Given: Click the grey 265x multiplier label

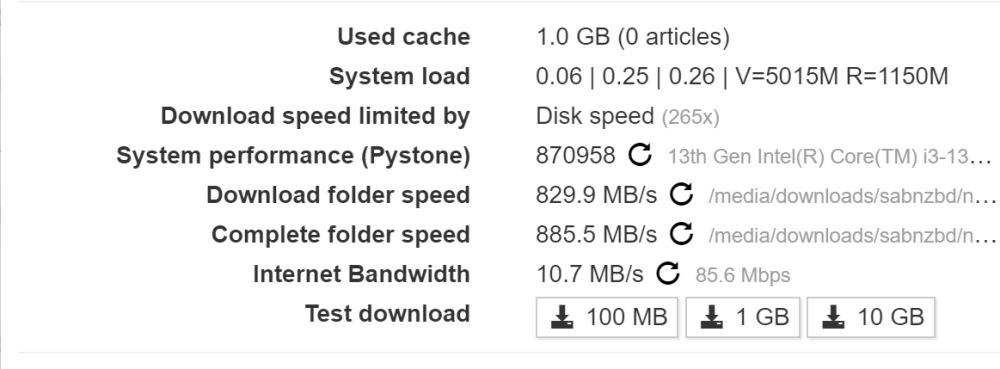Looking at the screenshot, I should [691, 117].
